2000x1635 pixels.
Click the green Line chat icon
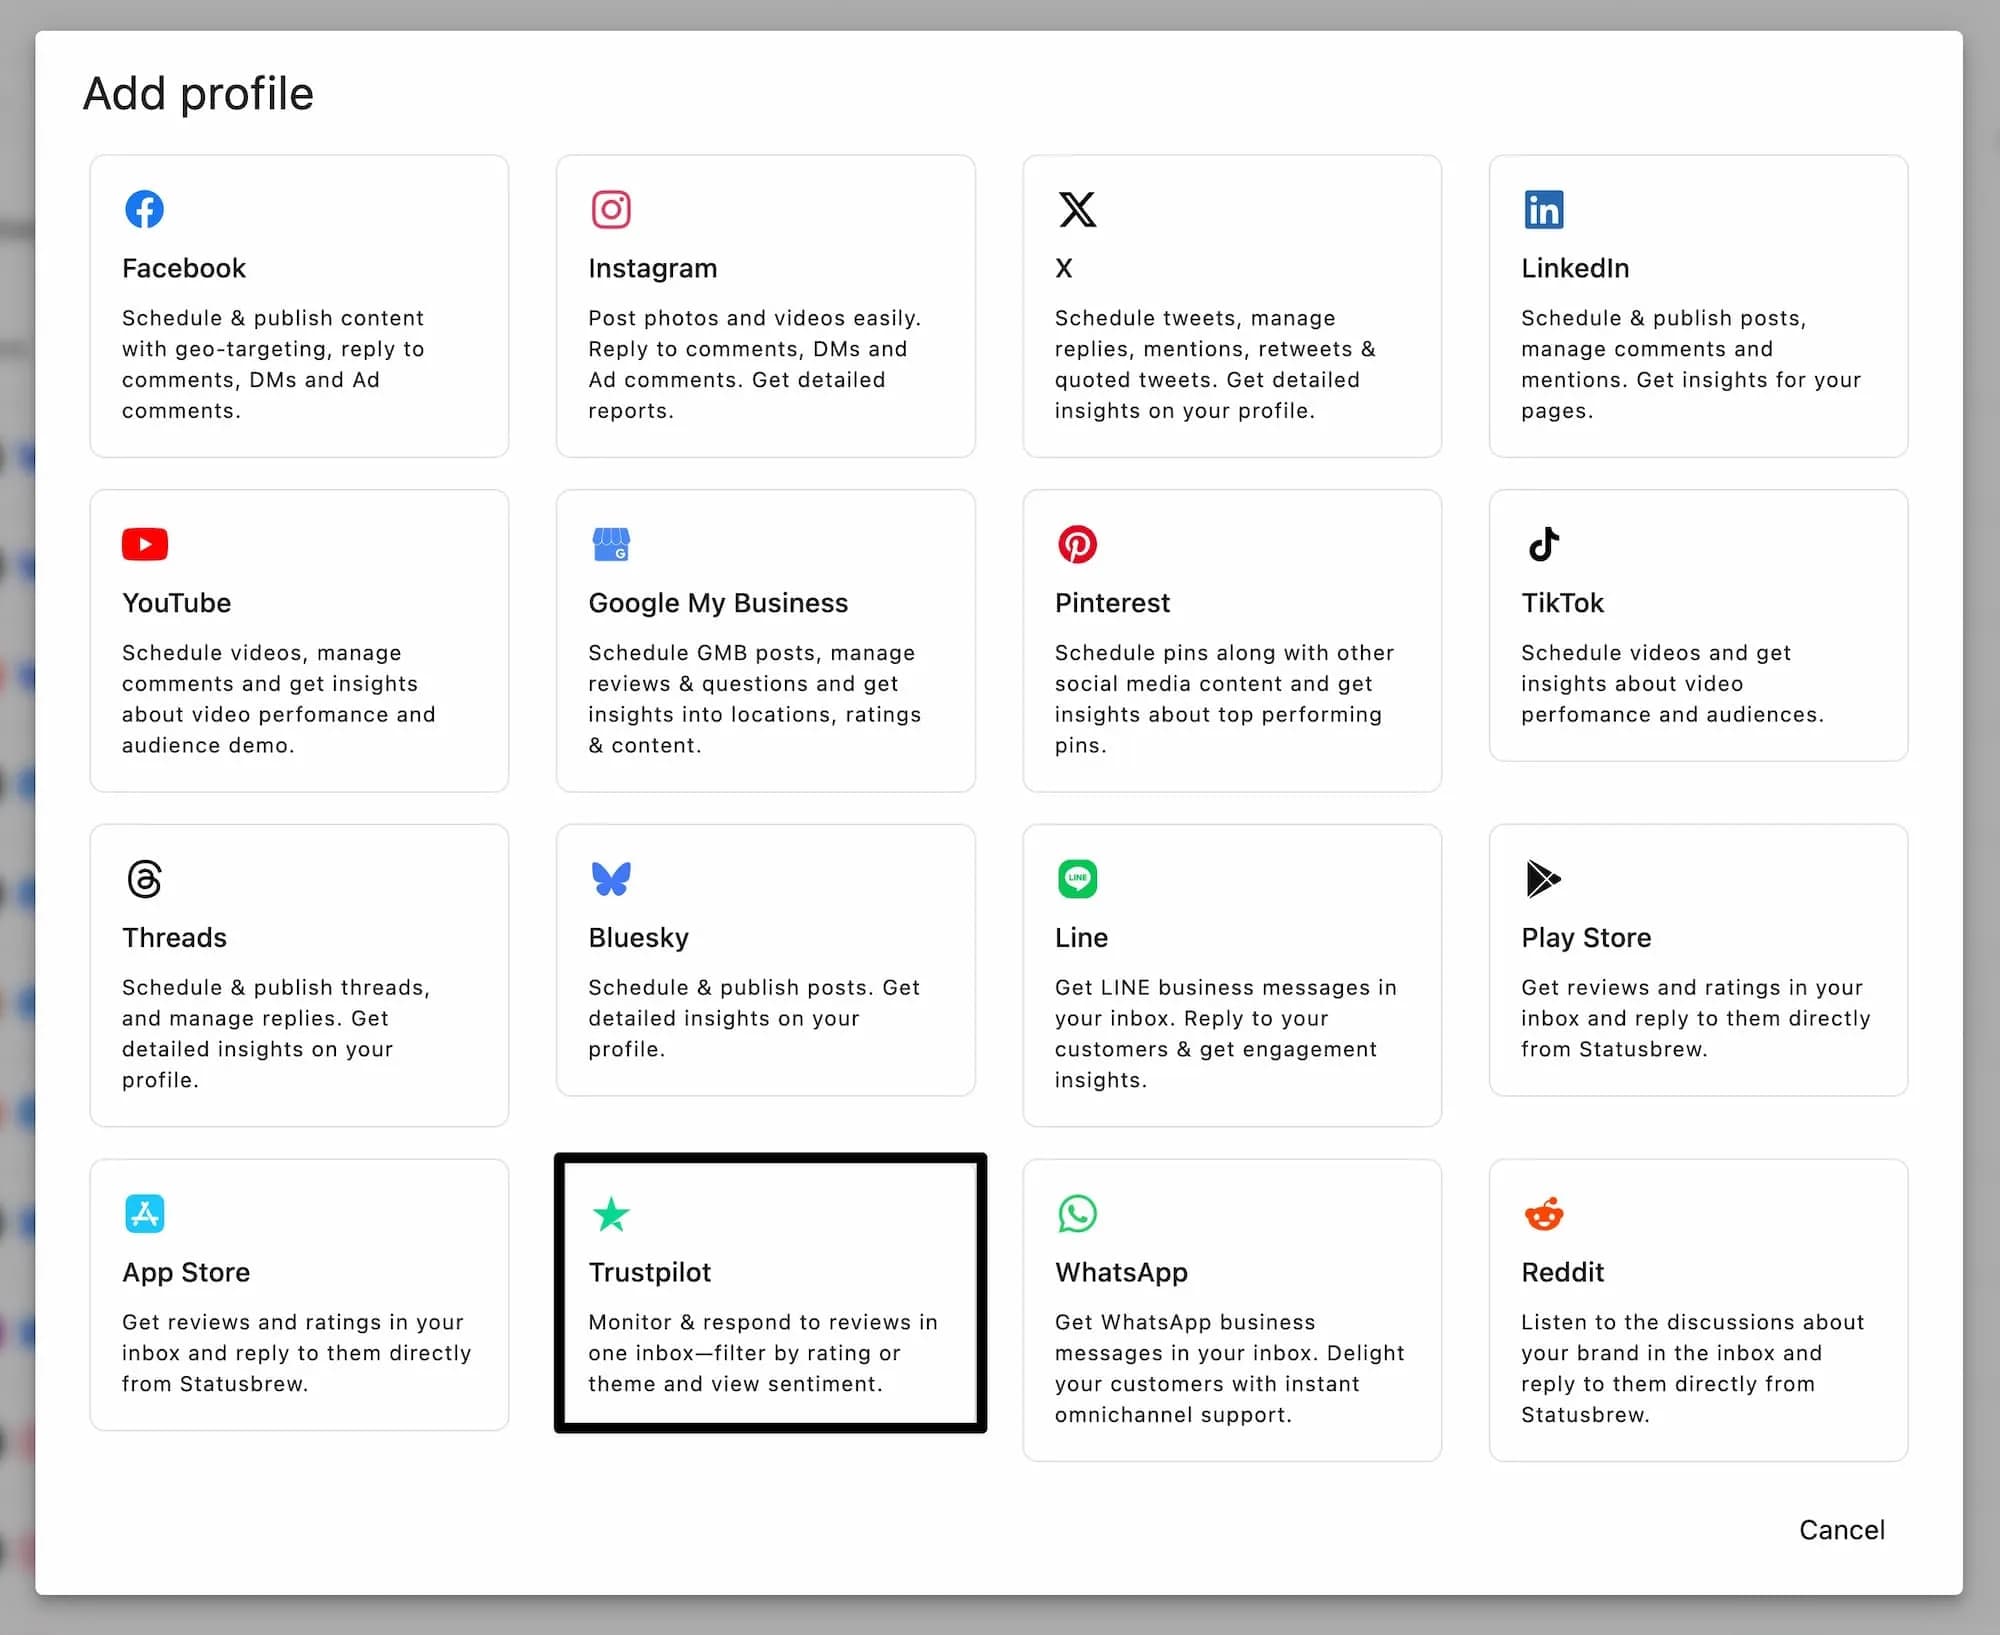point(1077,879)
